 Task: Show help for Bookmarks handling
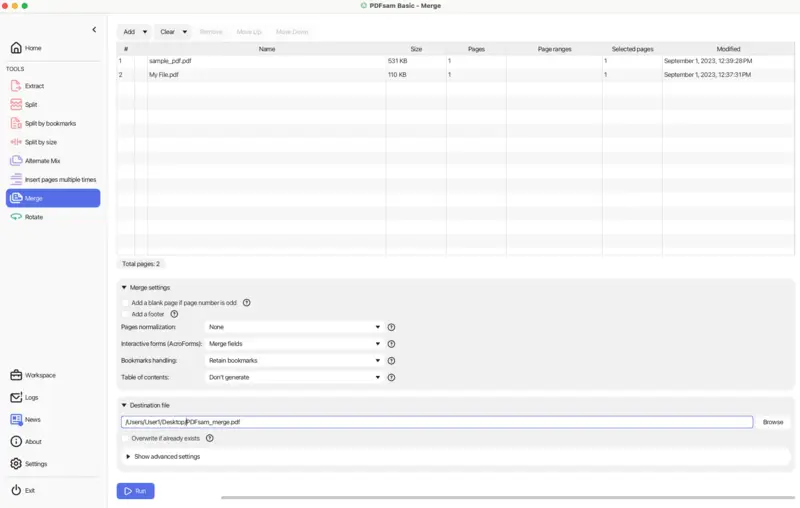click(391, 361)
